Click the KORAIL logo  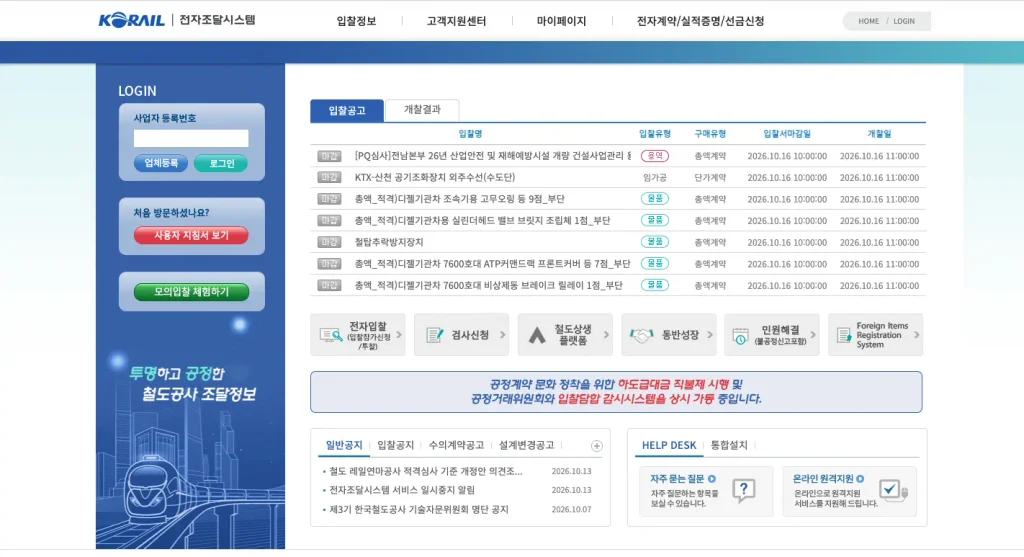tap(131, 20)
